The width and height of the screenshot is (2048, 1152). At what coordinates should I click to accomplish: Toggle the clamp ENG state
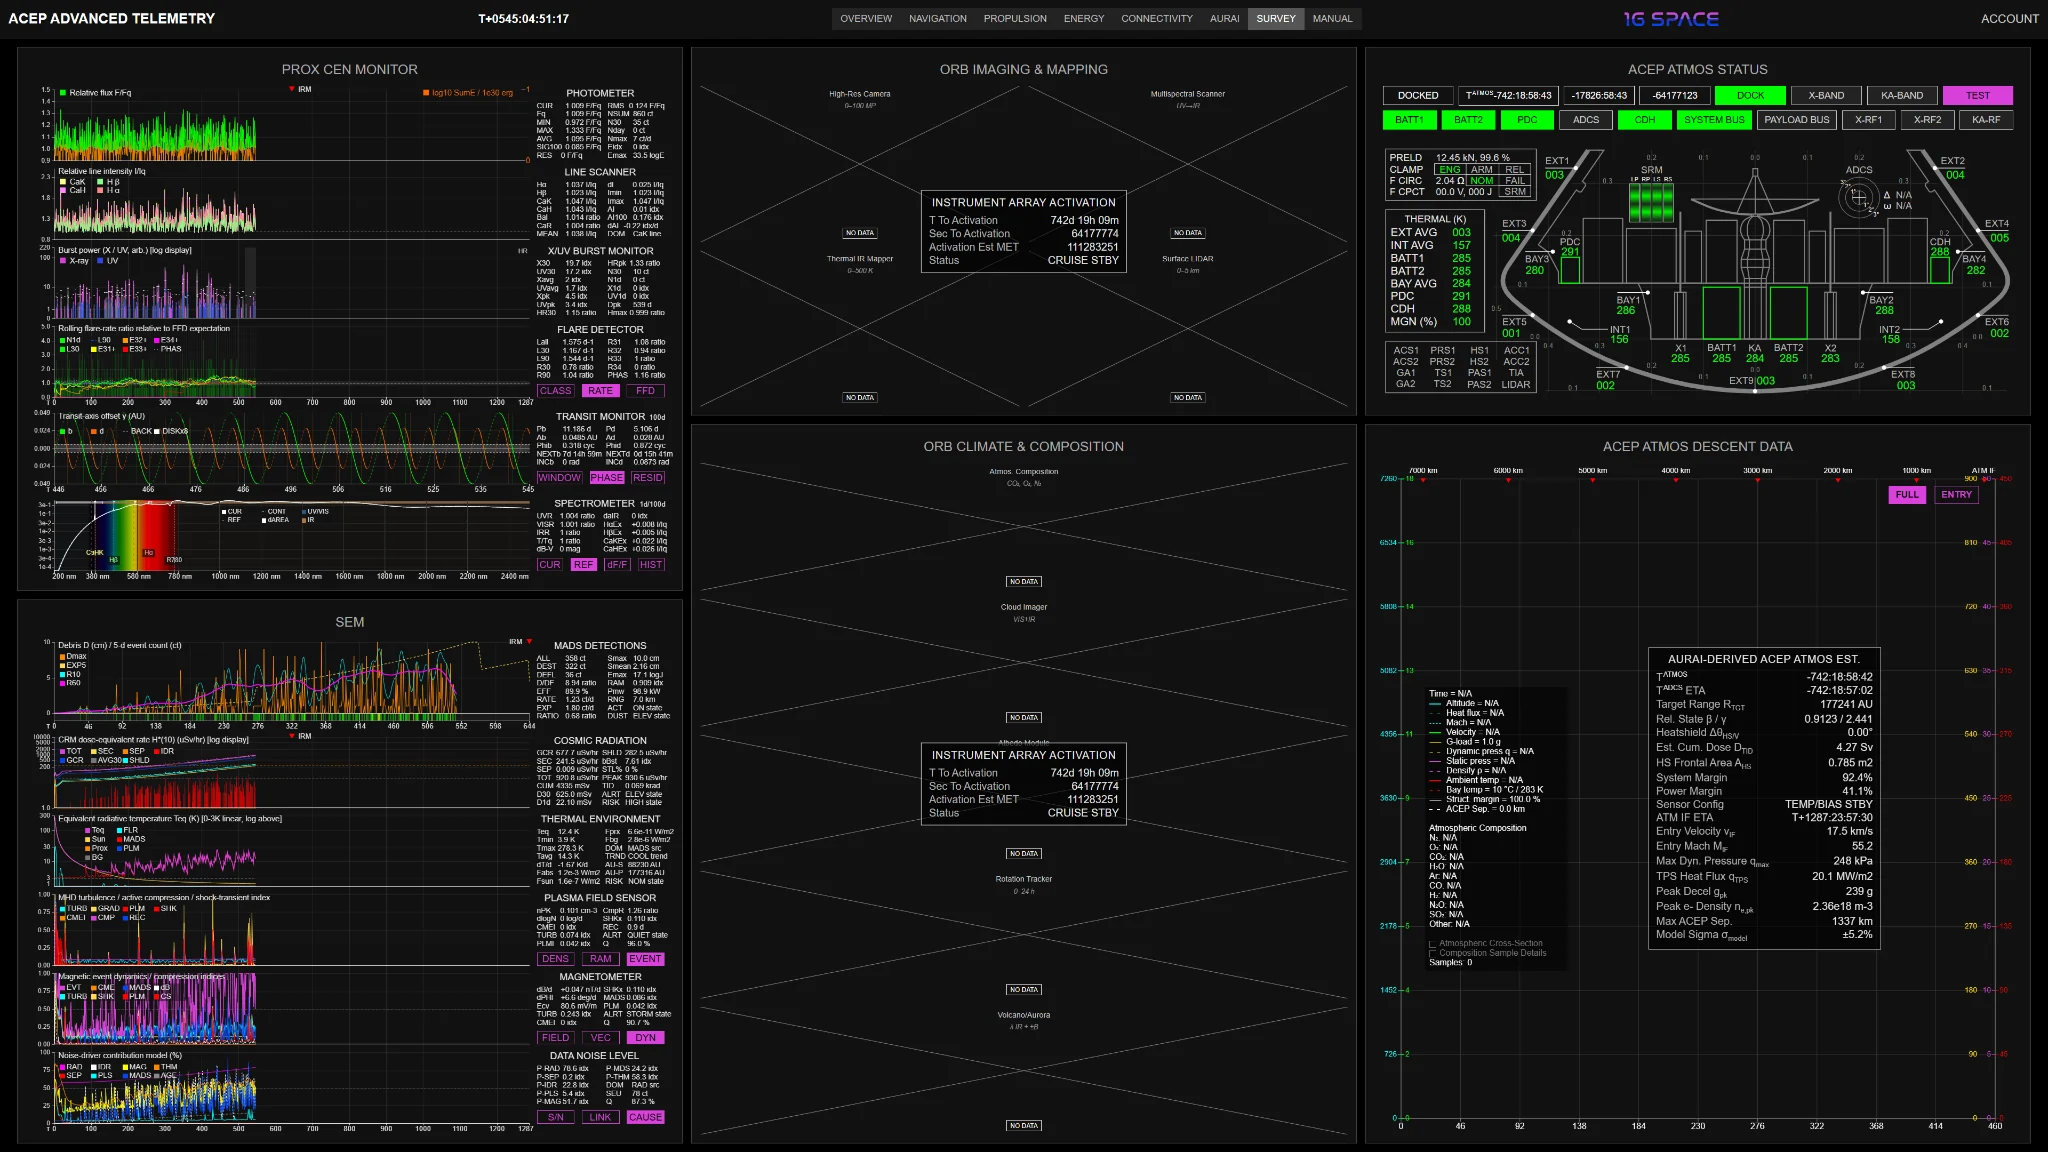(x=1450, y=169)
